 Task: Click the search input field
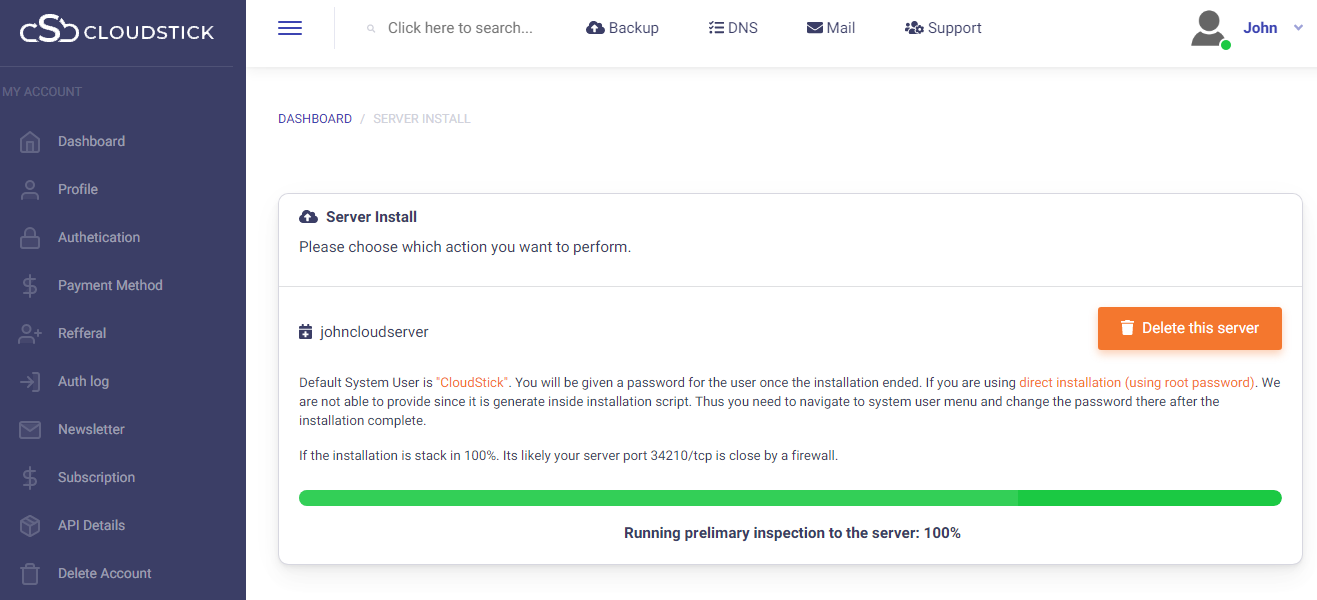click(460, 28)
